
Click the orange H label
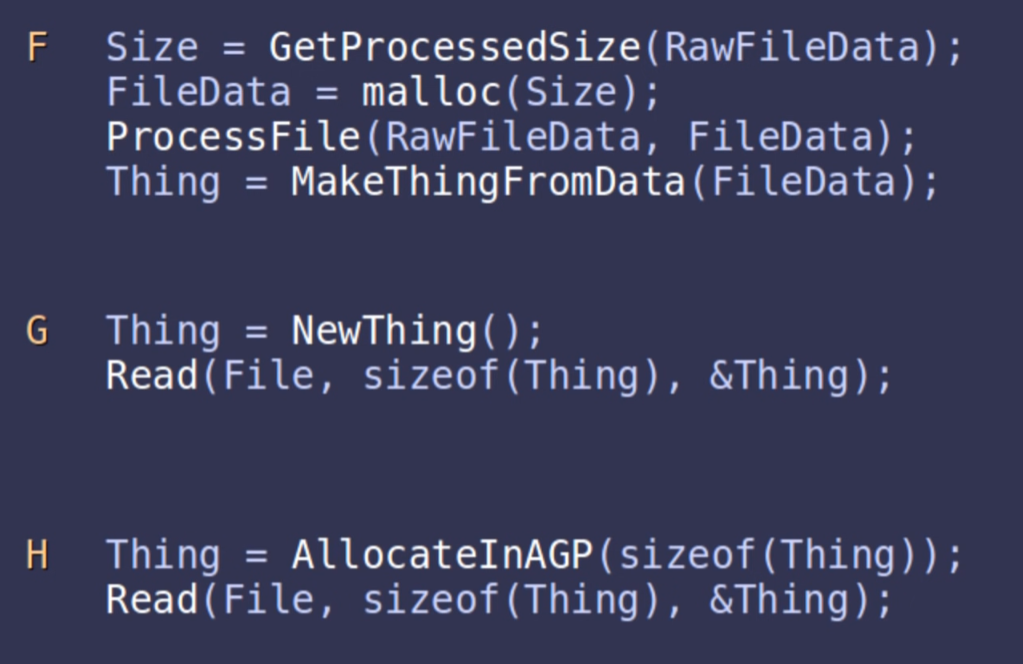click(x=37, y=555)
